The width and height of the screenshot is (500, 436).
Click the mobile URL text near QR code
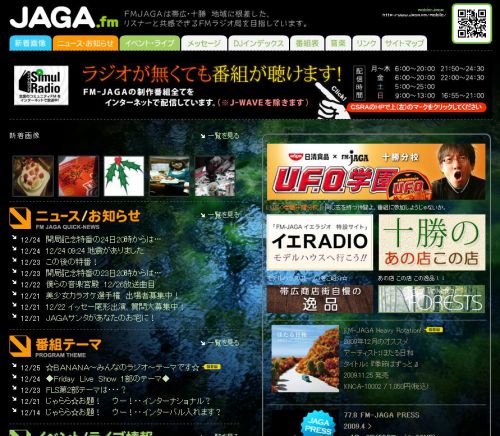click(x=414, y=15)
